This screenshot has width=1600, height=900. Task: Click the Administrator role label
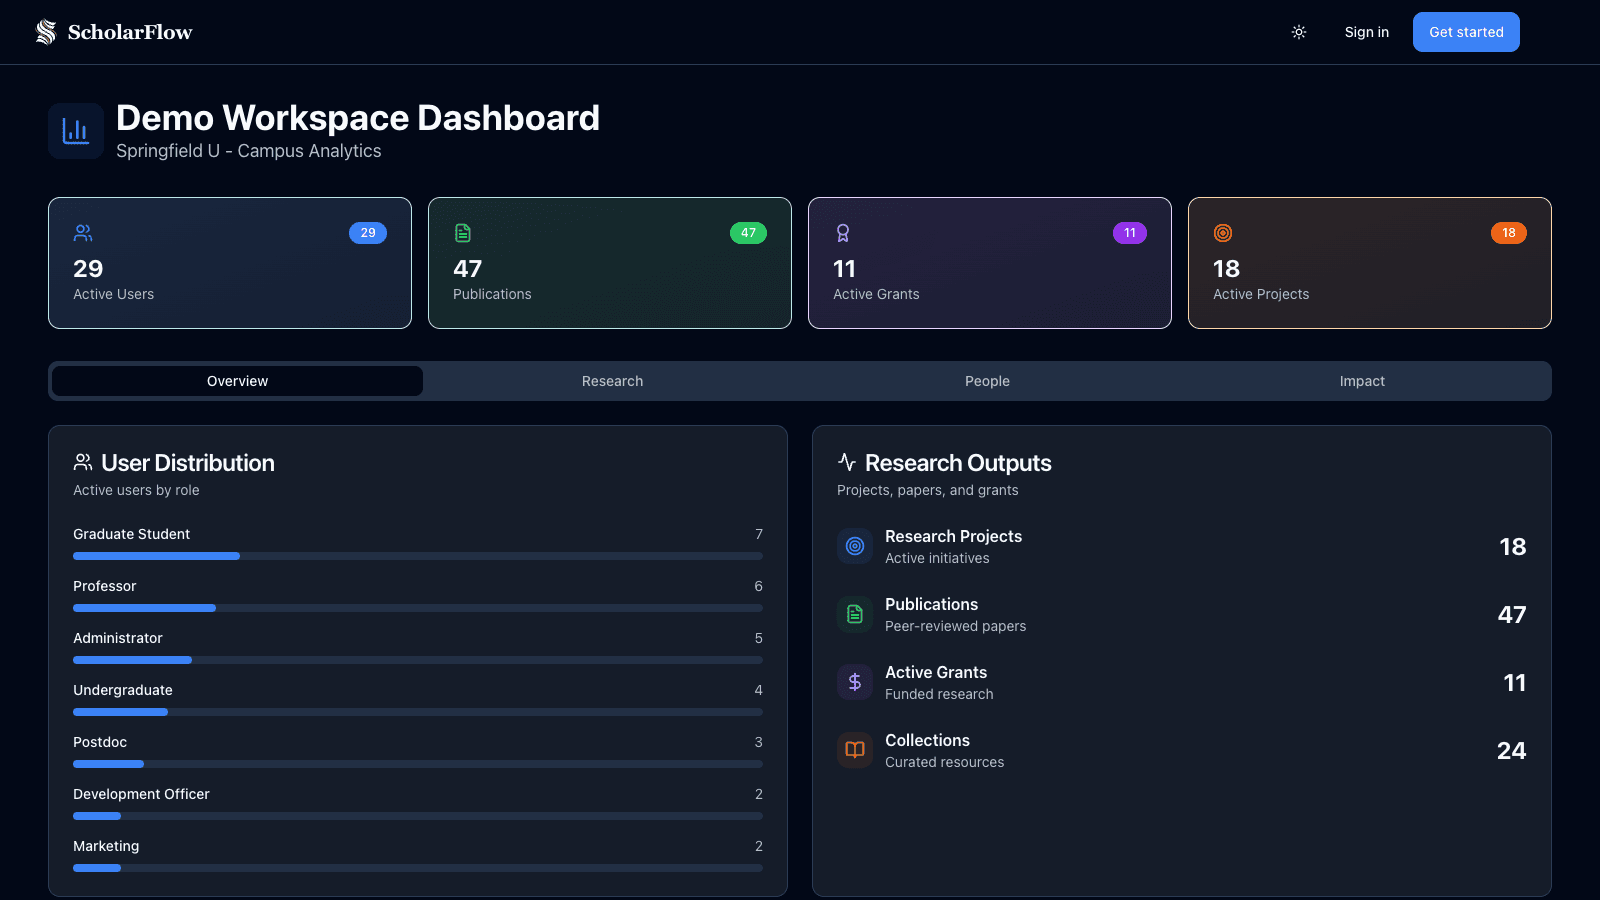118,638
